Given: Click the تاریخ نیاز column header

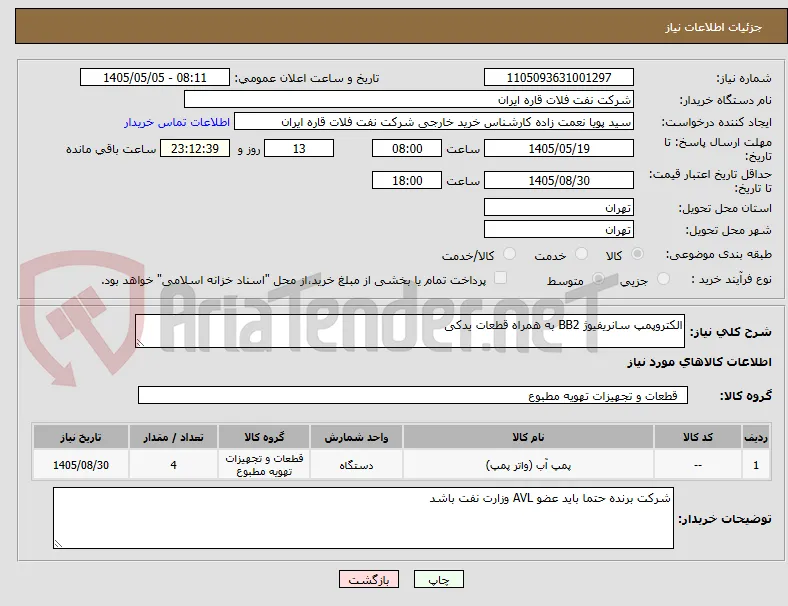Looking at the screenshot, I should 81,437.
